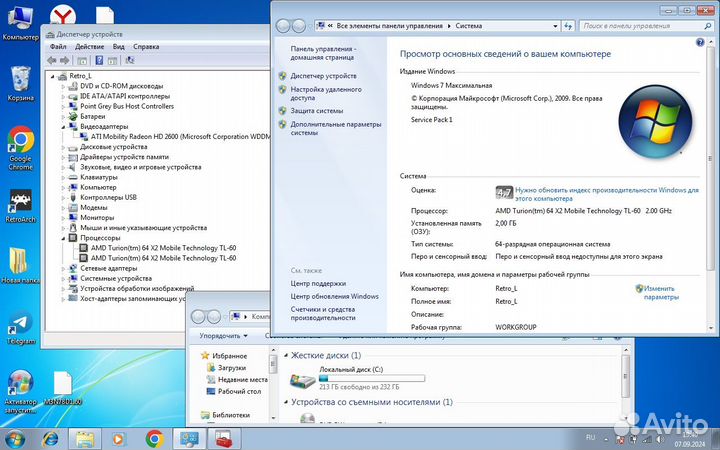Click Back button in System window
Image resolution: width=720 pixels, height=450 pixels.
click(283, 26)
